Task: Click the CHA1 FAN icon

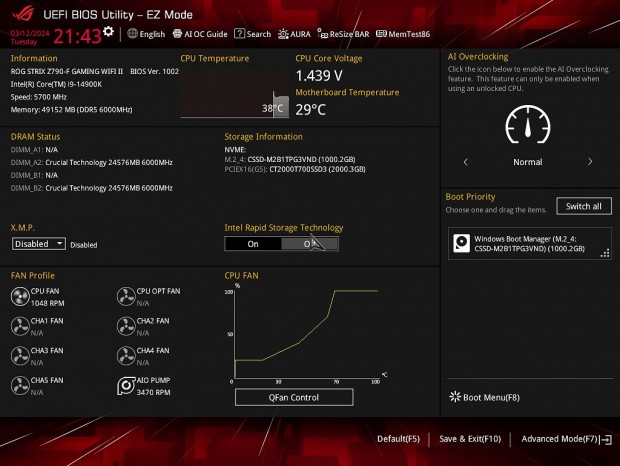Action: coord(20,326)
